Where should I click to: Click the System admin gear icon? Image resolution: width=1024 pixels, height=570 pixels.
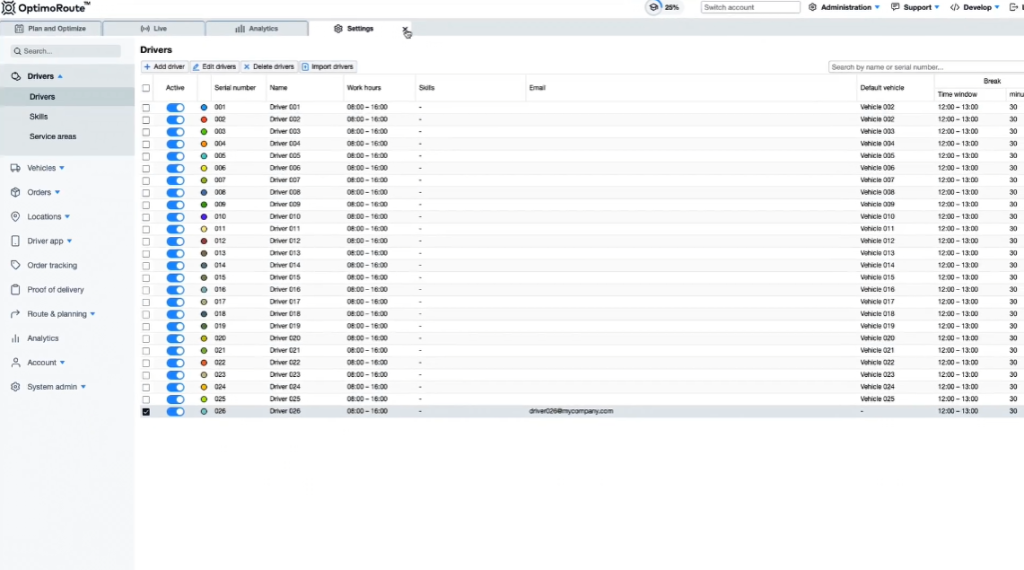[16, 387]
